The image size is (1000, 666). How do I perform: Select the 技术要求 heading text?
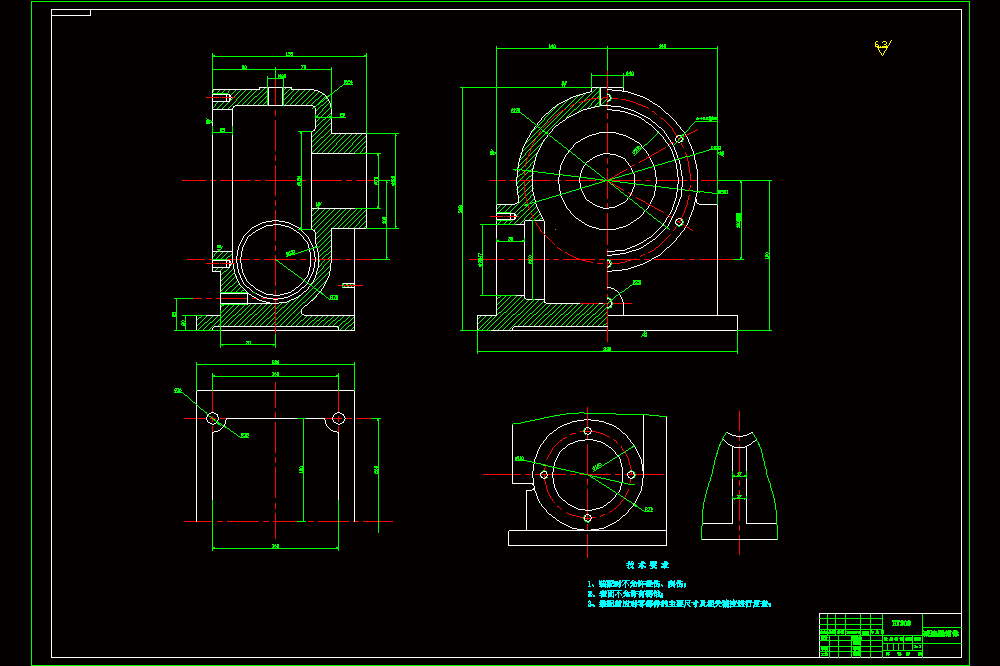(x=647, y=565)
